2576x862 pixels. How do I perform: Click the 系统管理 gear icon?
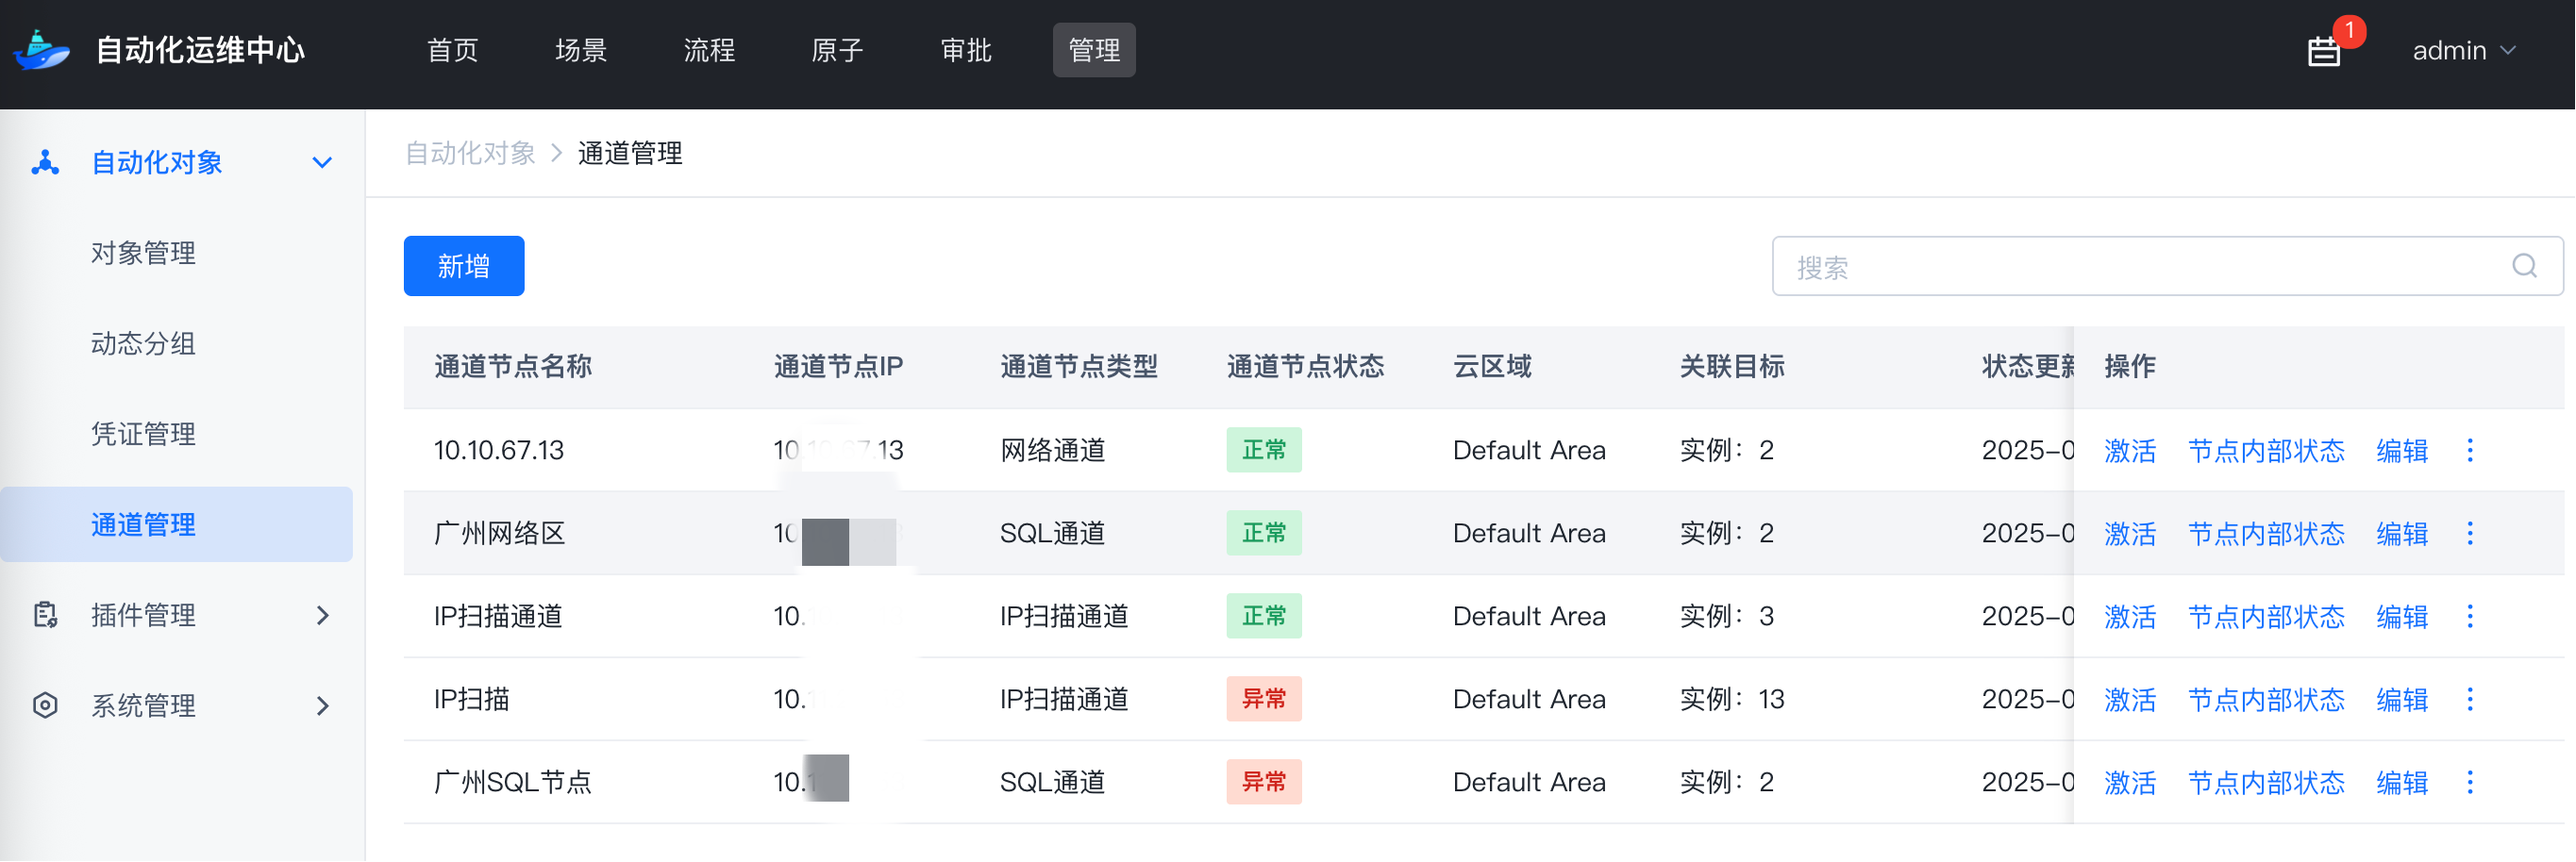click(x=45, y=706)
